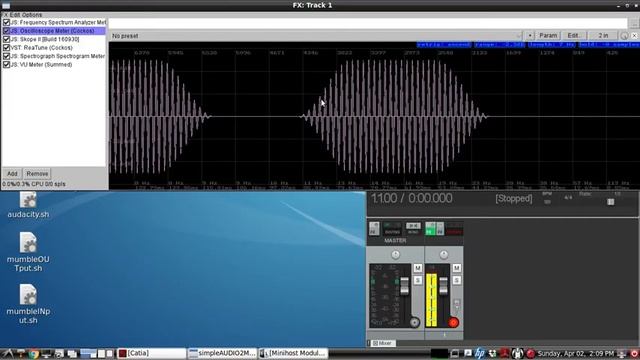Click the Track 1 input FX button
The height and width of the screenshot is (360, 640).
coord(440,229)
